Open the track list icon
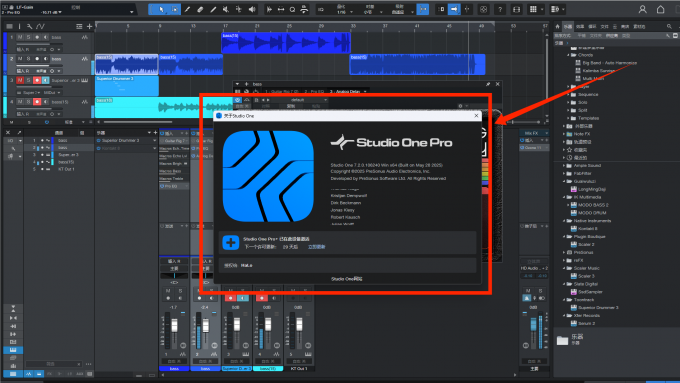The height and width of the screenshot is (383, 680). [9, 26]
